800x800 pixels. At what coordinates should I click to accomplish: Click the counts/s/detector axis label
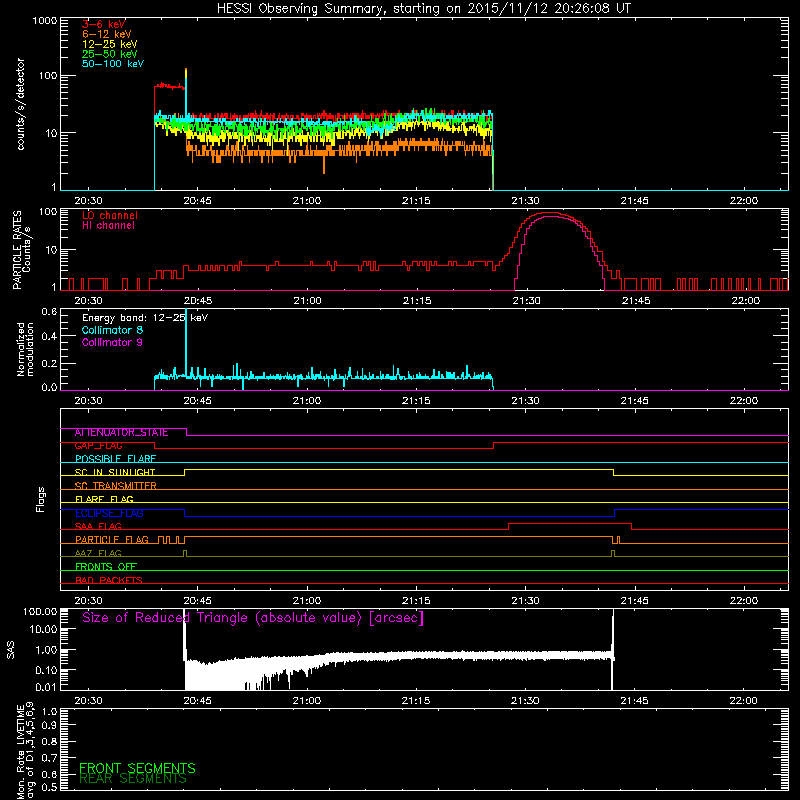click(20, 104)
